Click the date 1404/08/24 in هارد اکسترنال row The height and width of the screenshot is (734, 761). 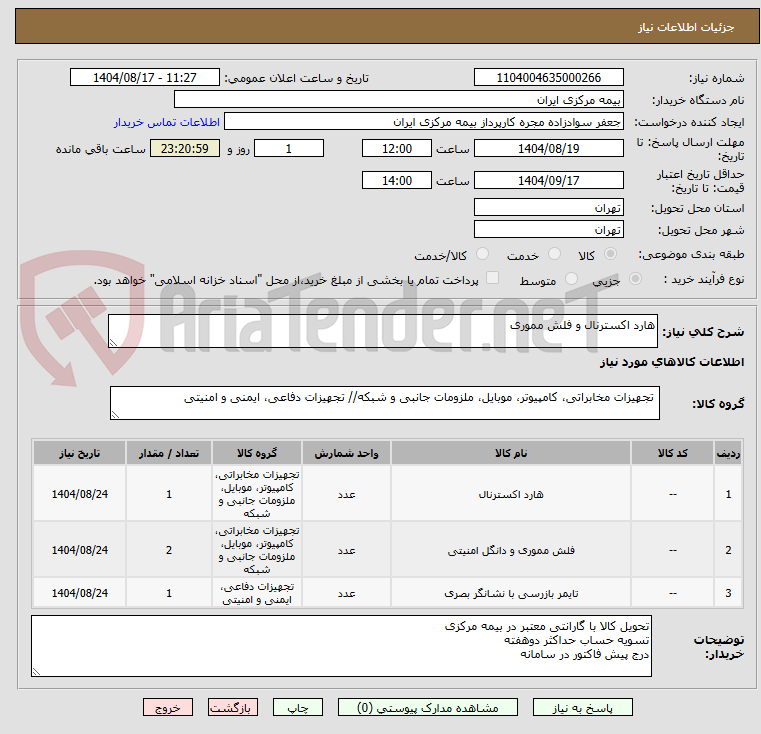tap(80, 494)
